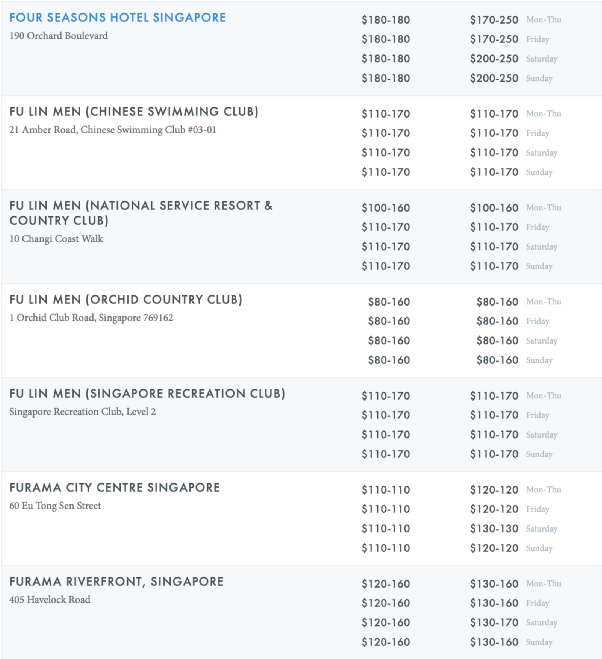Click the Furama City Centre Singapore heading
Viewport: 602px width, 659px height.
[x=114, y=488]
